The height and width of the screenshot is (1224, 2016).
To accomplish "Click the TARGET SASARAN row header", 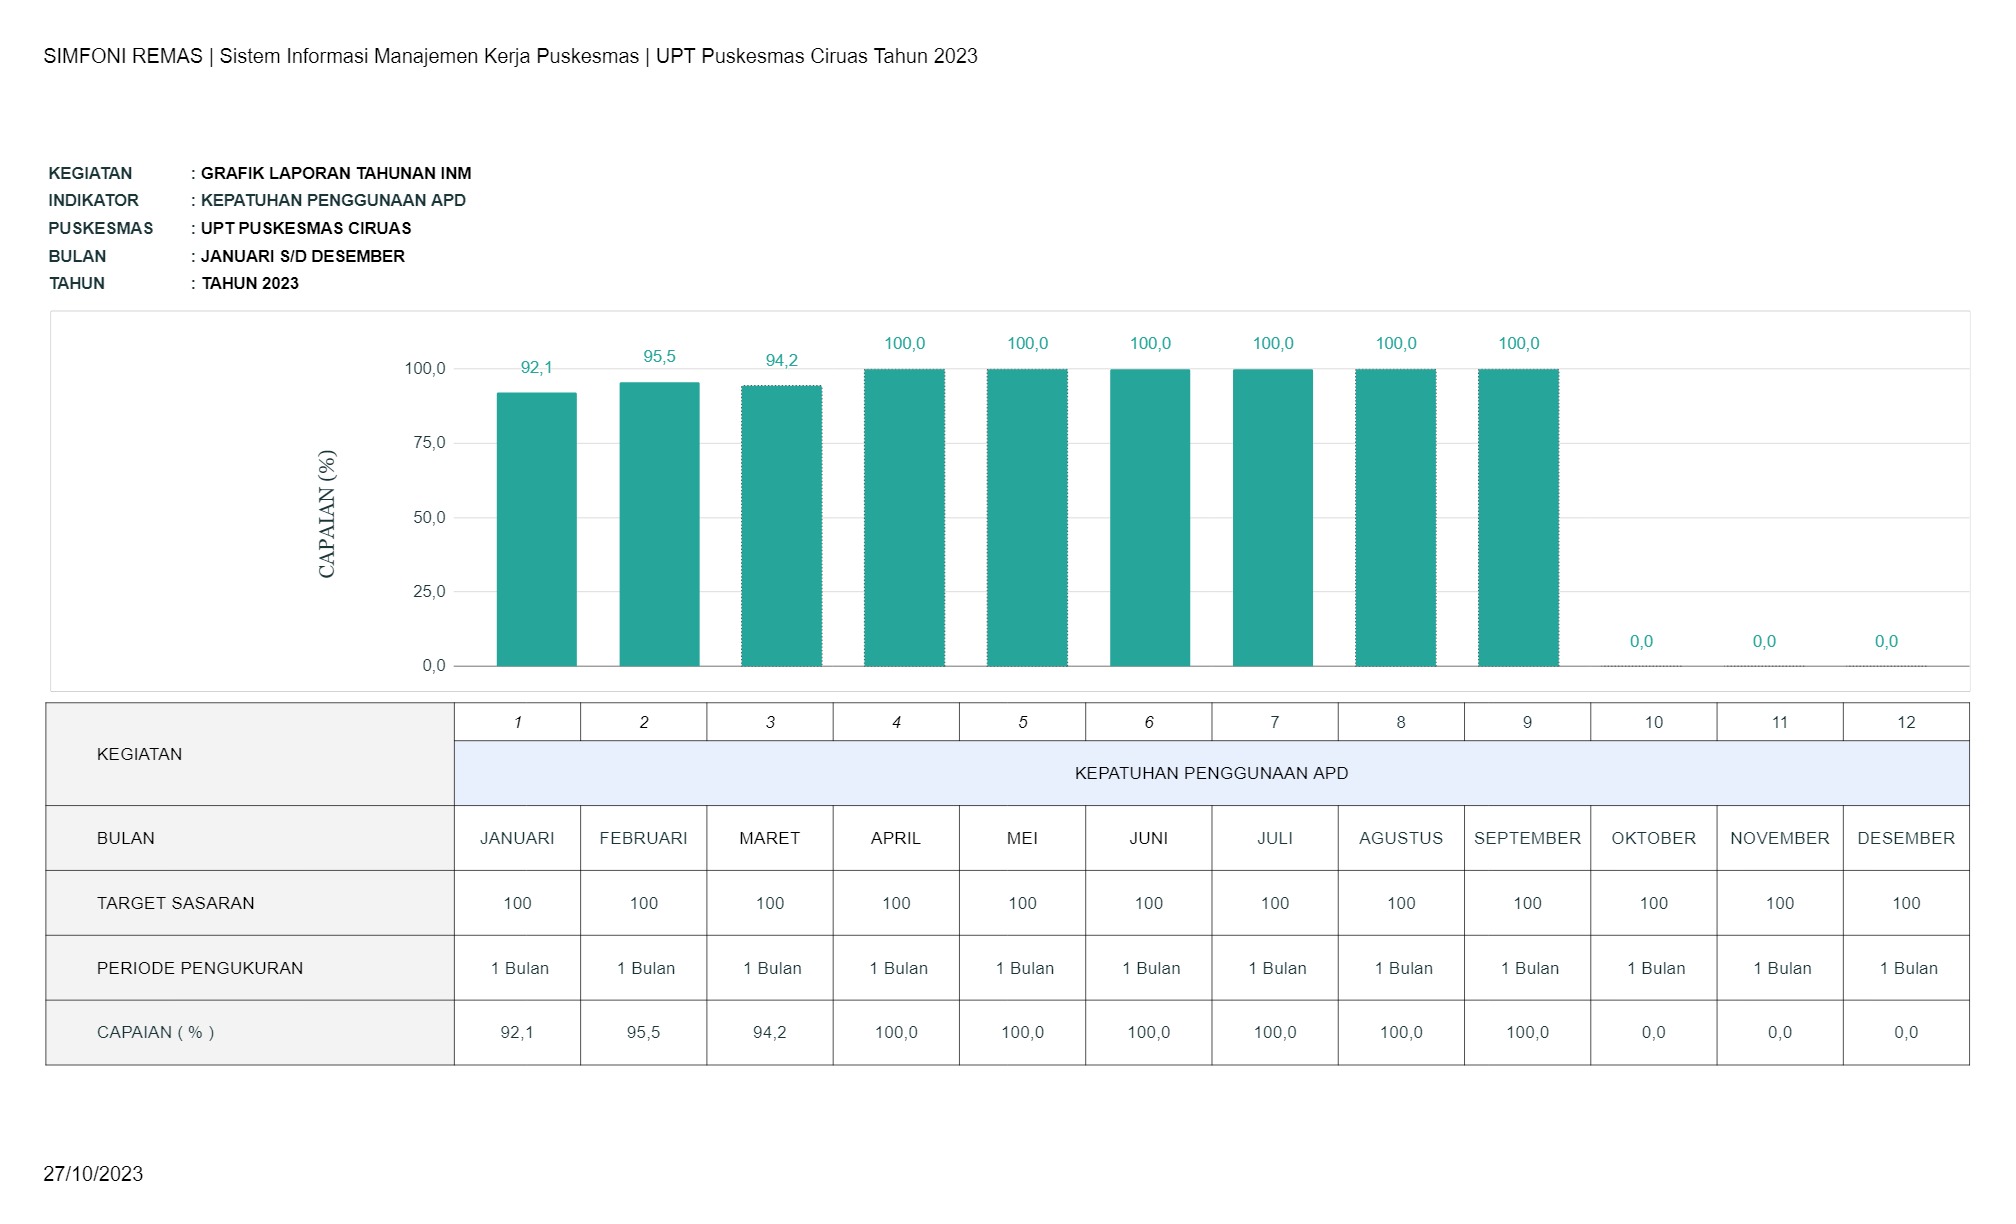I will (x=175, y=903).
